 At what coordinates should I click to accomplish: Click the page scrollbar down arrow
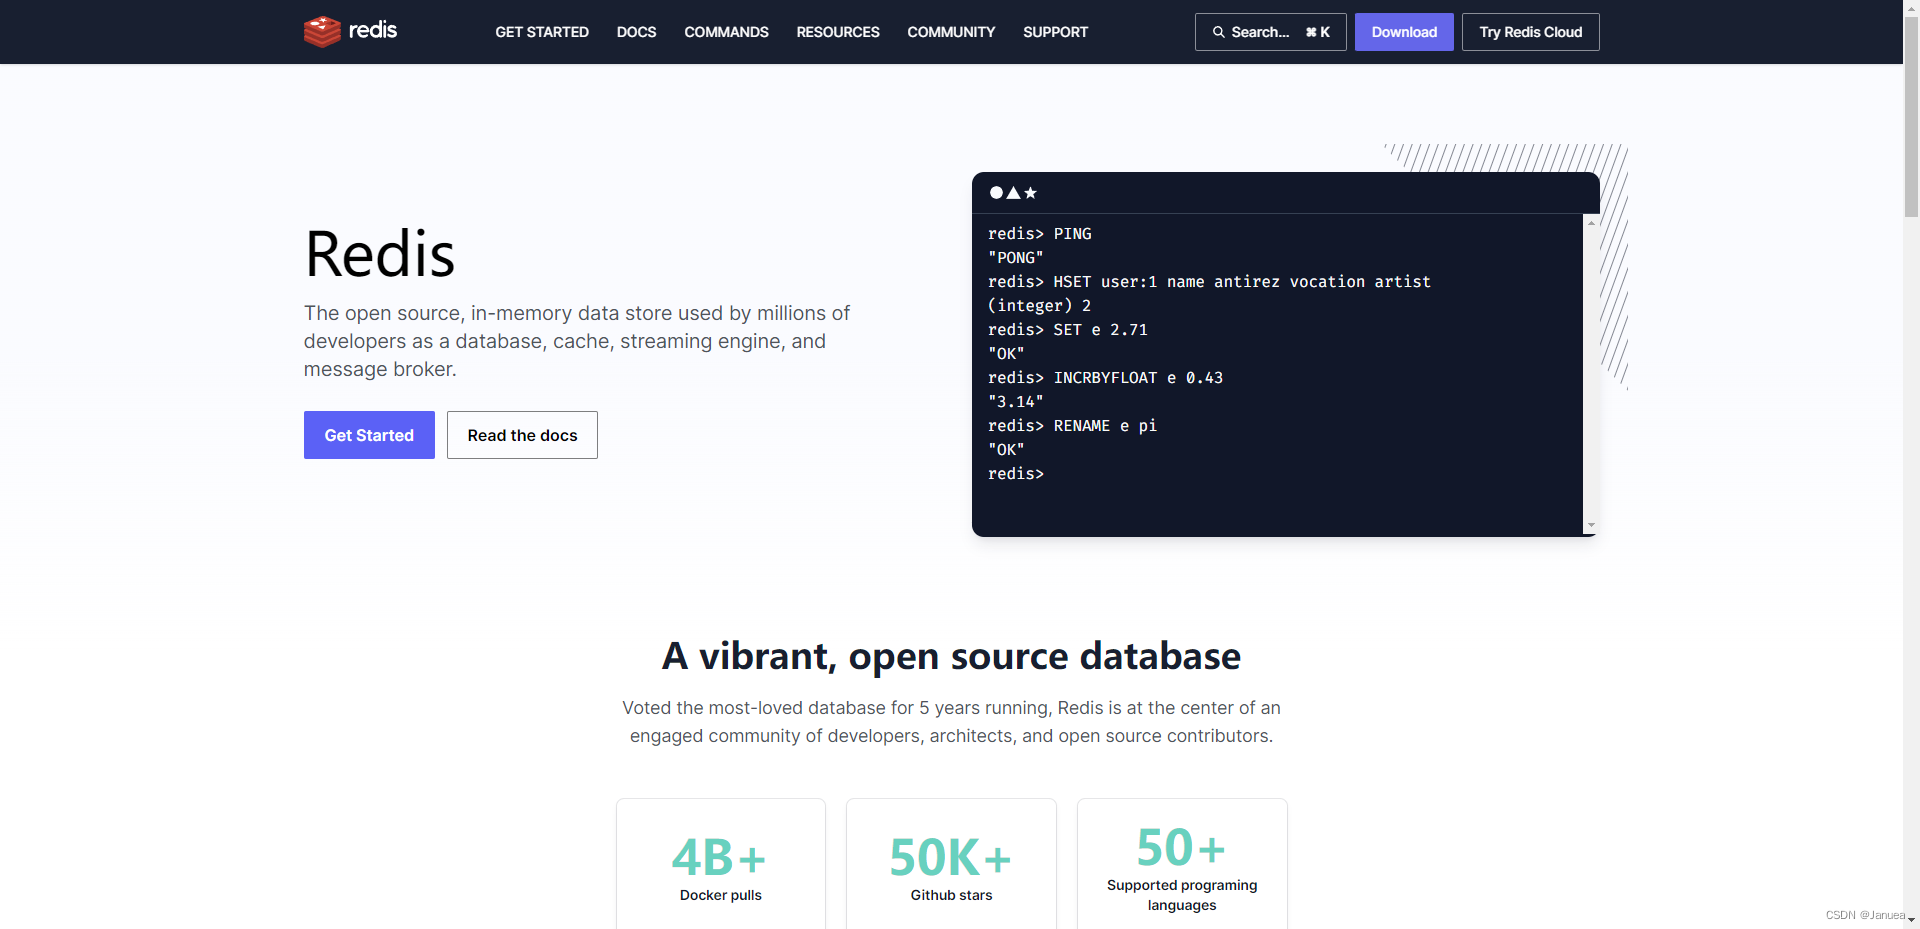tap(1911, 920)
